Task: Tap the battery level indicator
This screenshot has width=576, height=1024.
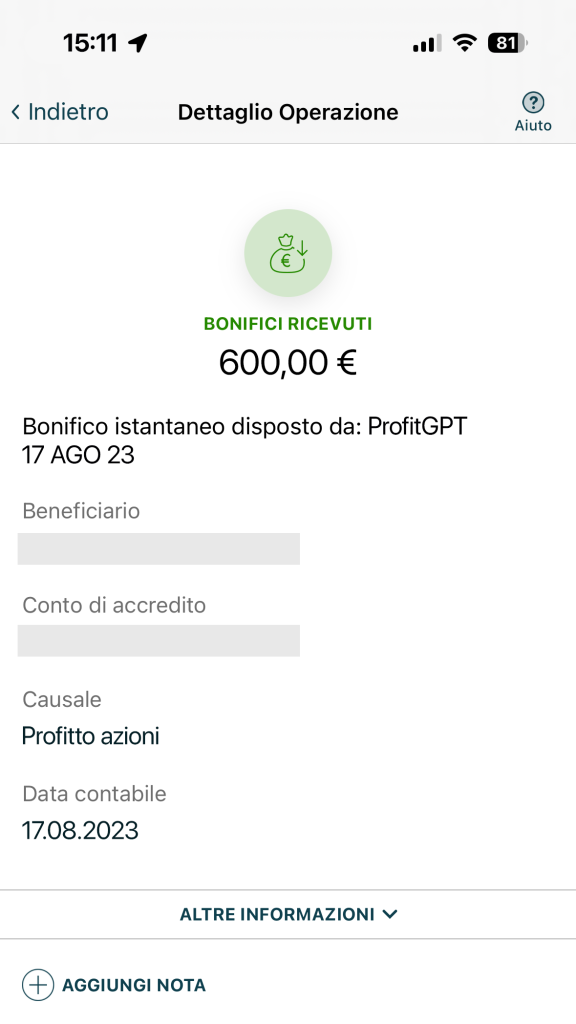Action: click(507, 44)
